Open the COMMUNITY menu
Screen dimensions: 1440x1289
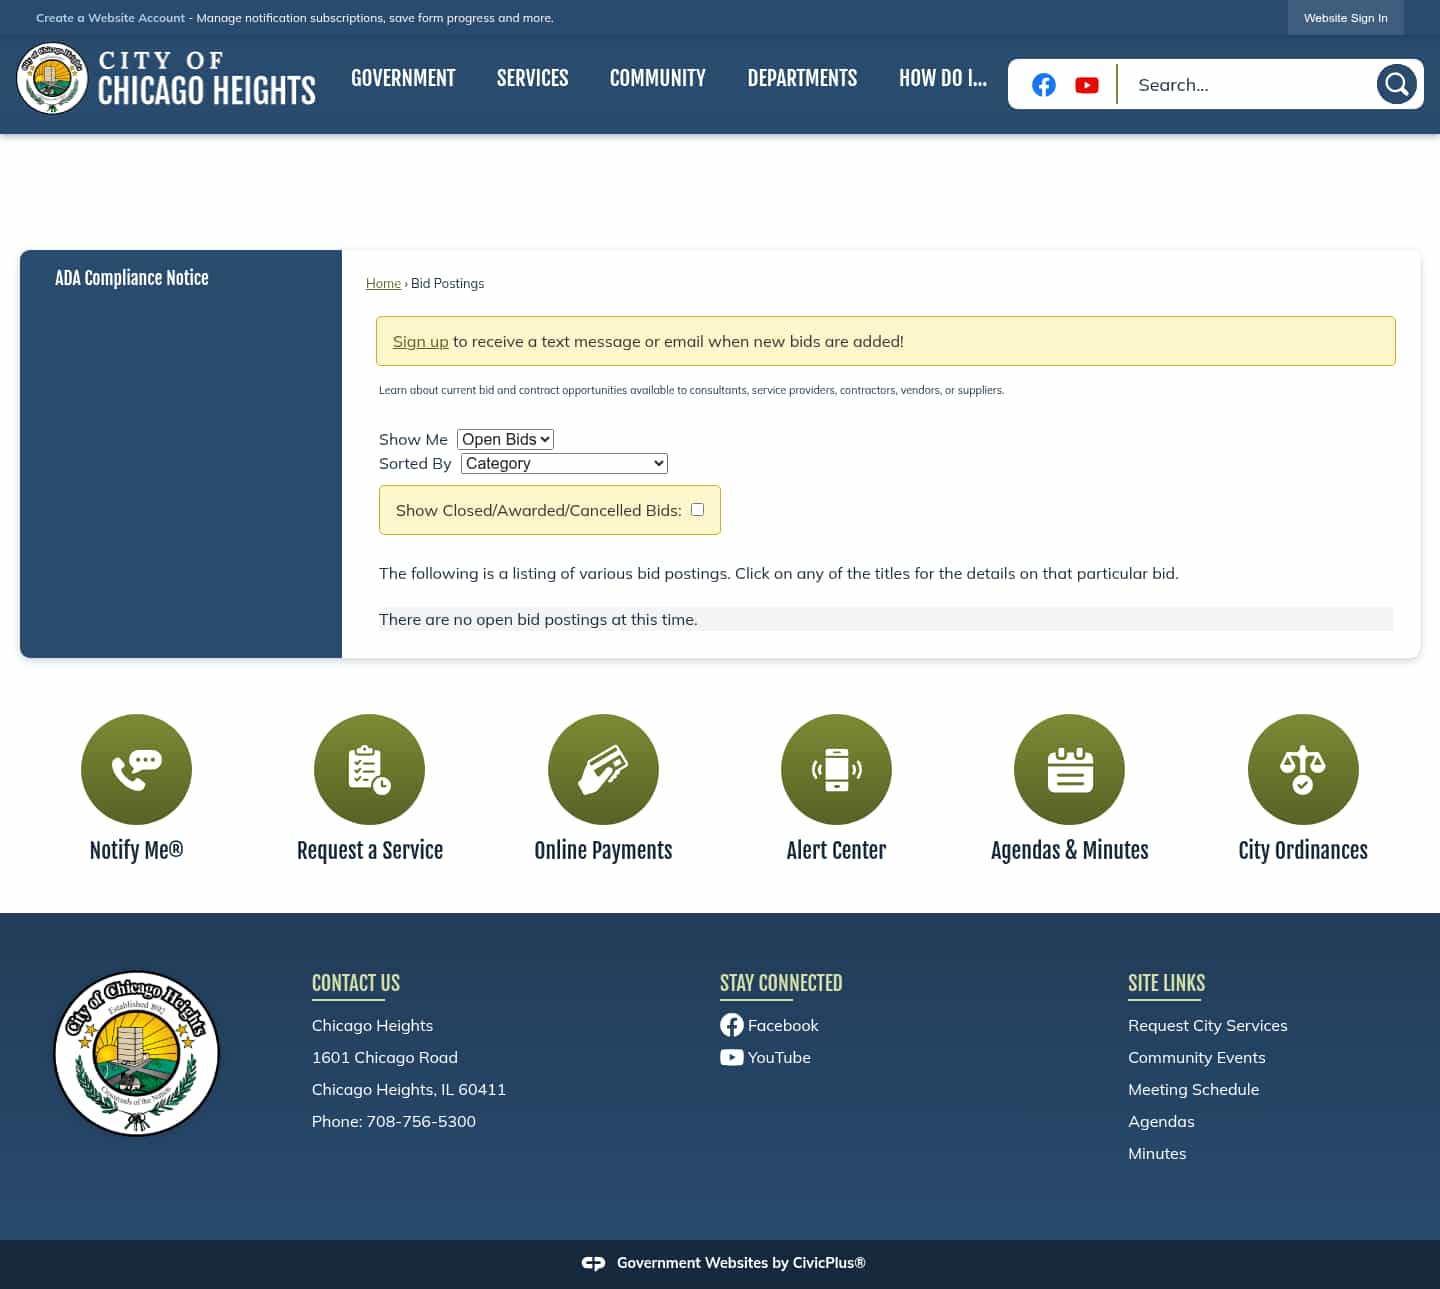click(657, 78)
